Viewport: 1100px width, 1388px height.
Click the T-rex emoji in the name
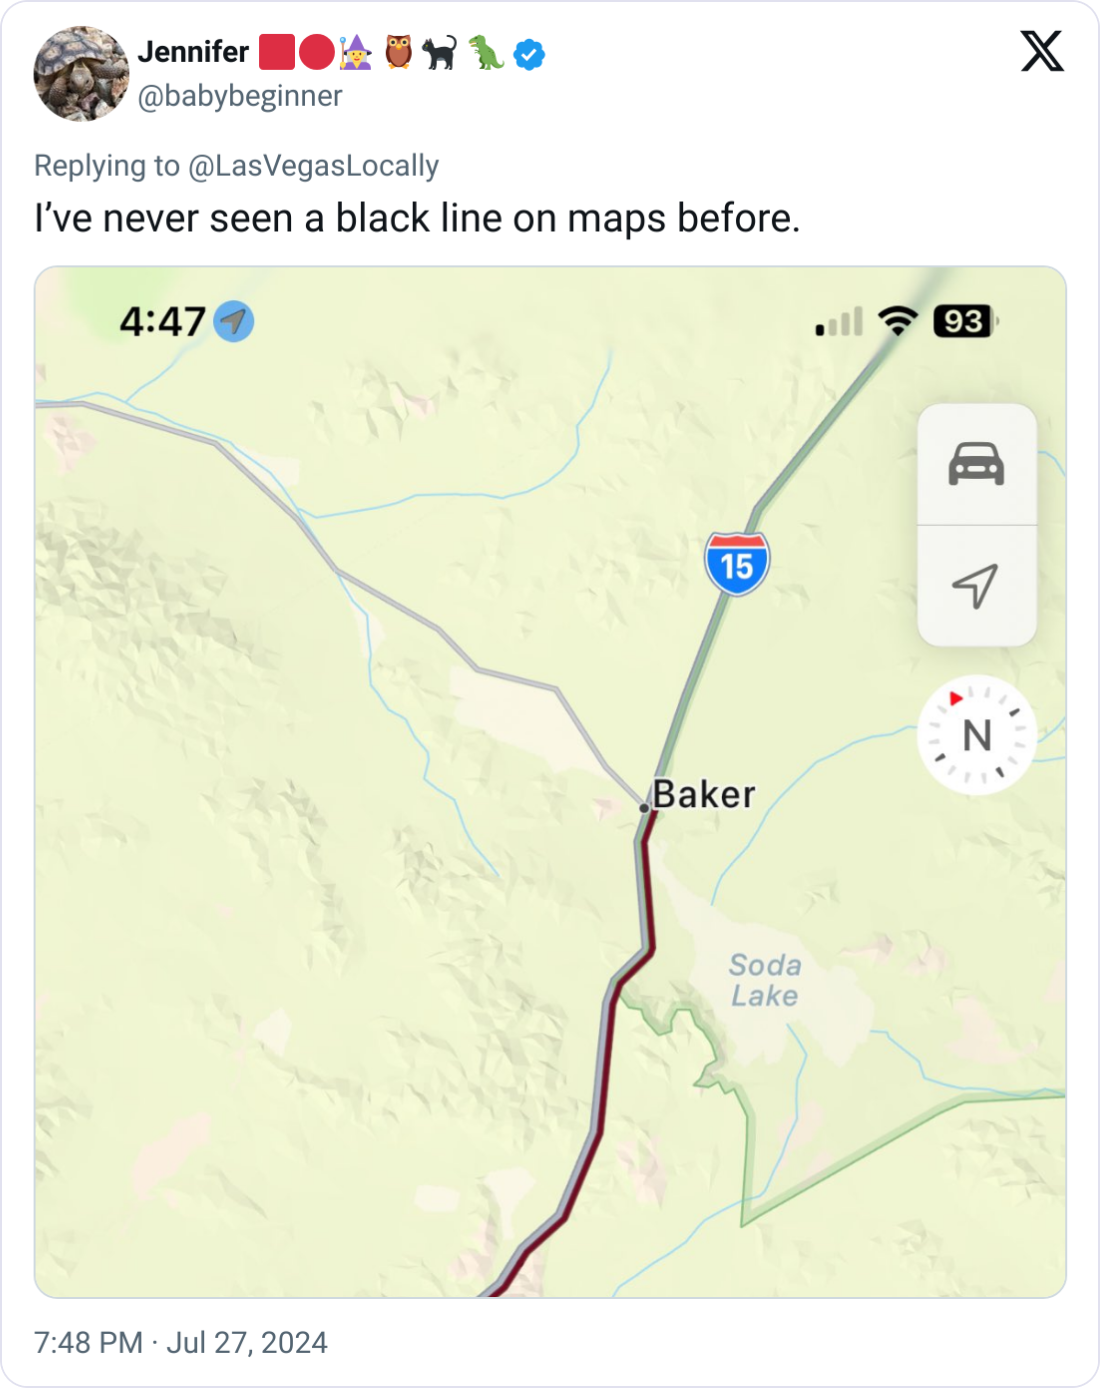click(486, 53)
